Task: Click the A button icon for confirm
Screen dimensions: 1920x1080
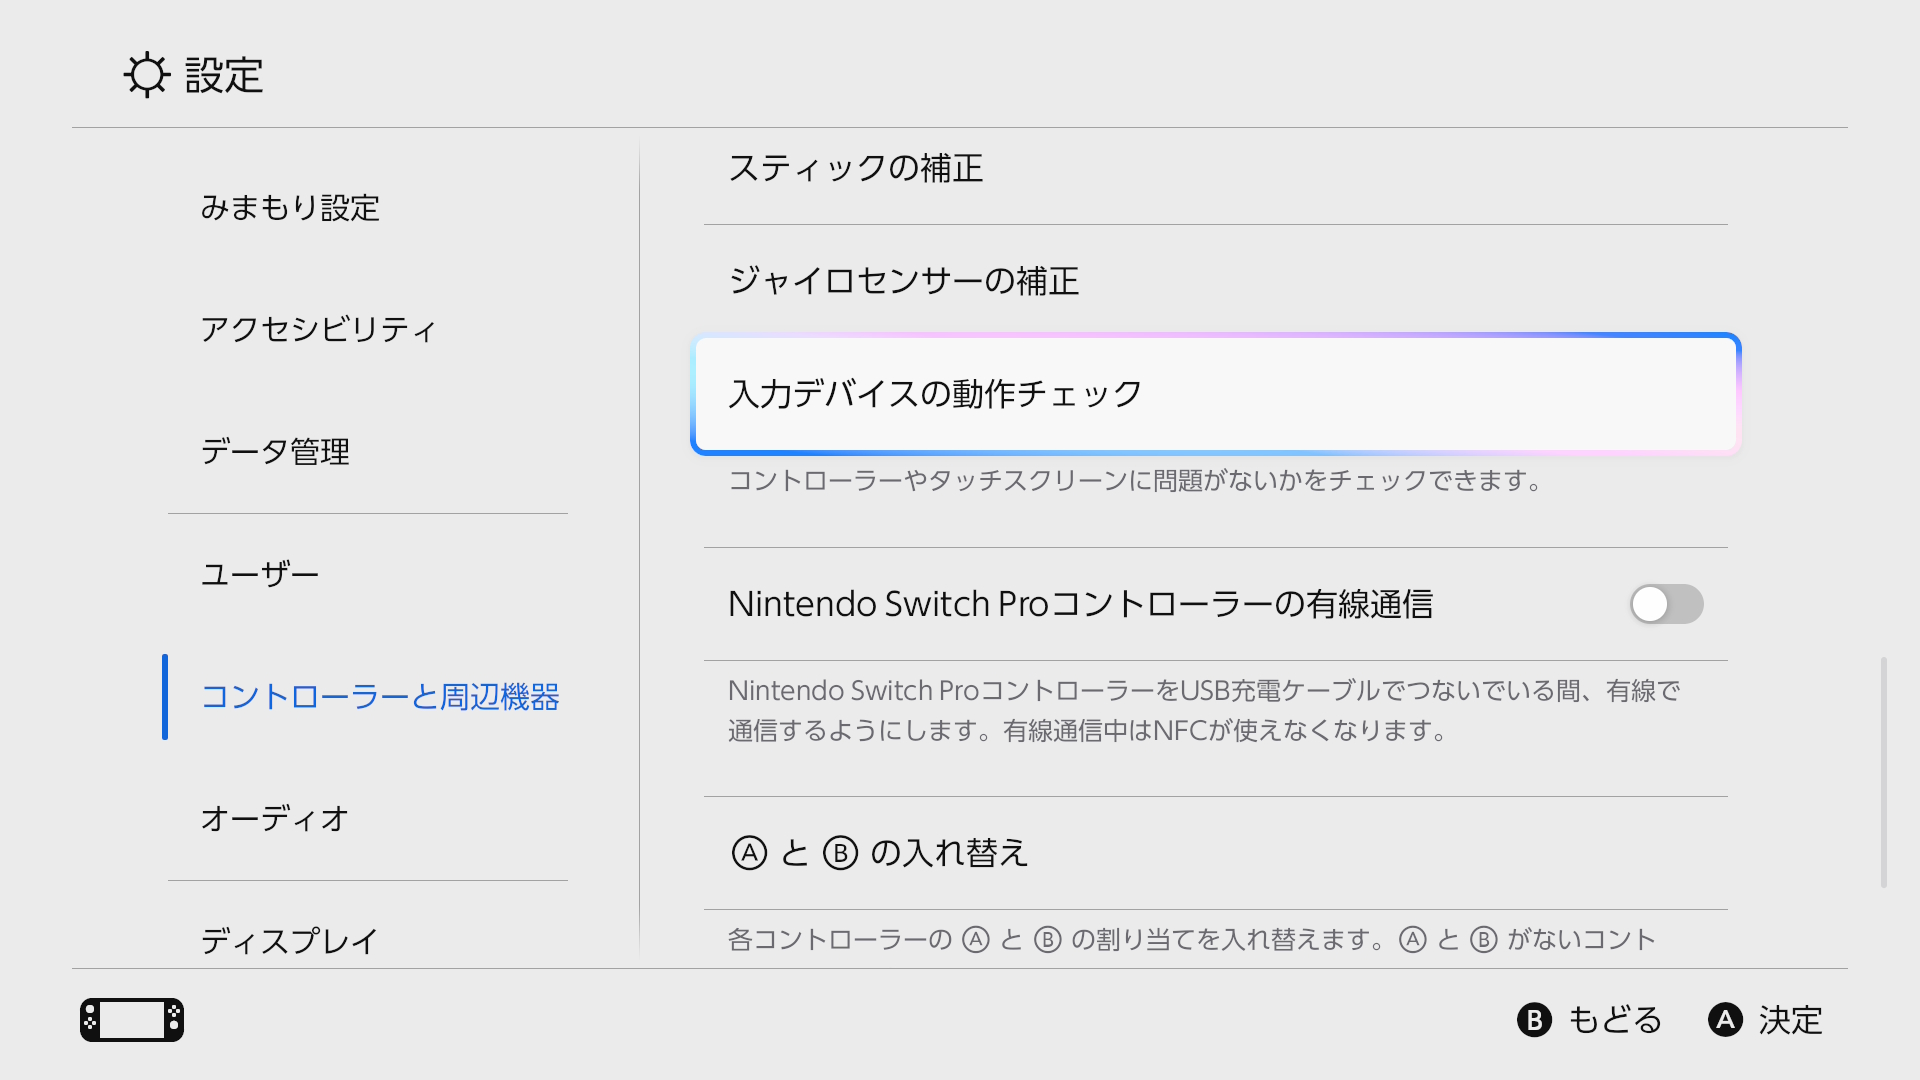Action: pos(1725,1020)
